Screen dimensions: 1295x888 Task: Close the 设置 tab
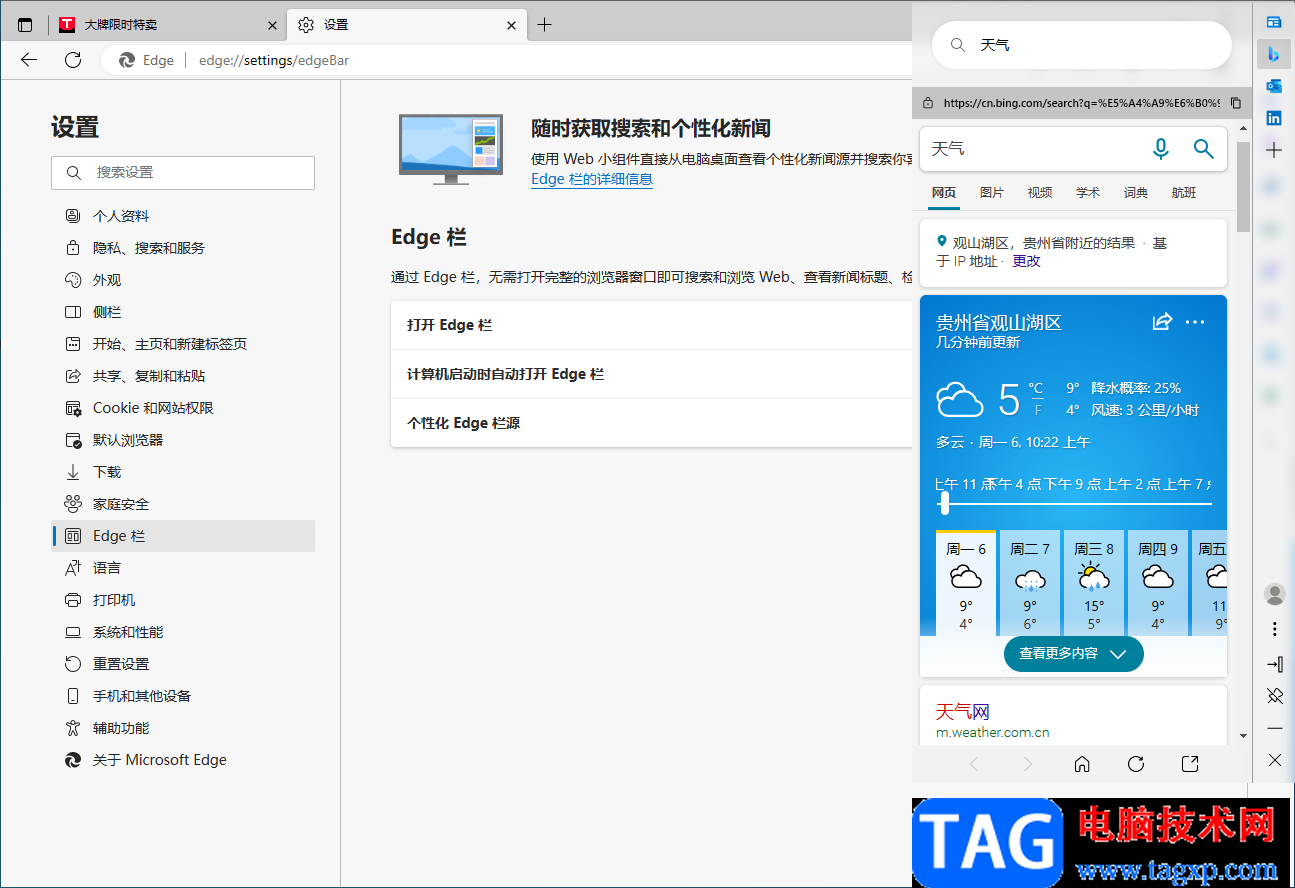pyautogui.click(x=511, y=25)
